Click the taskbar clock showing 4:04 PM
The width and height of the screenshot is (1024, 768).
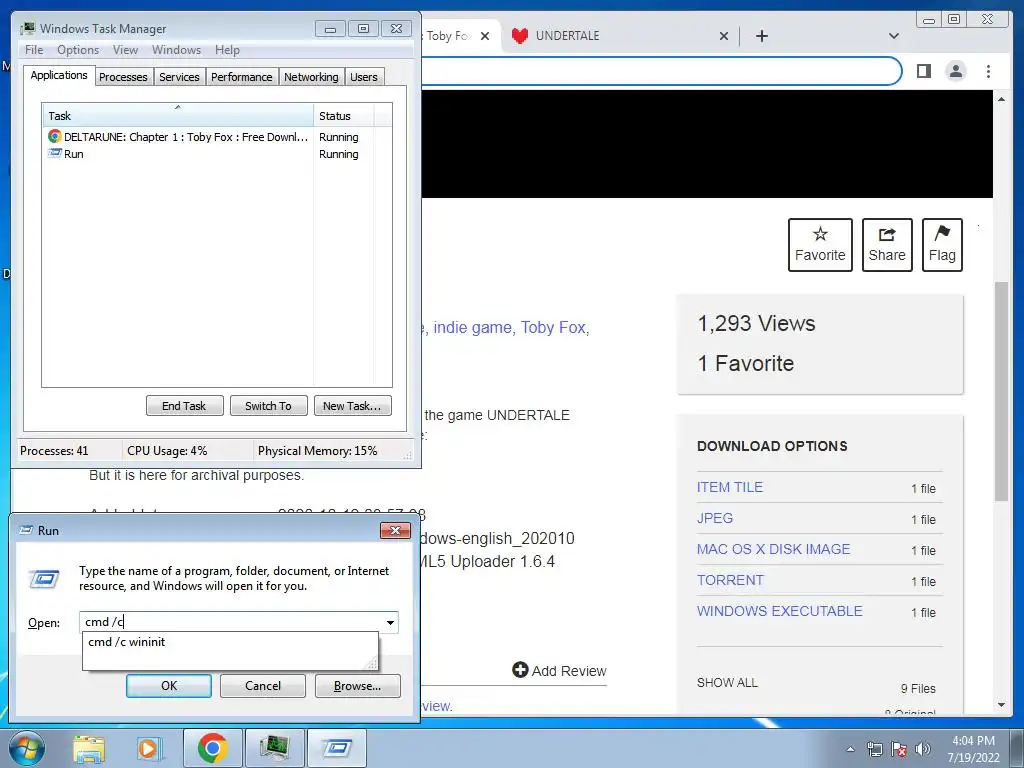point(973,749)
